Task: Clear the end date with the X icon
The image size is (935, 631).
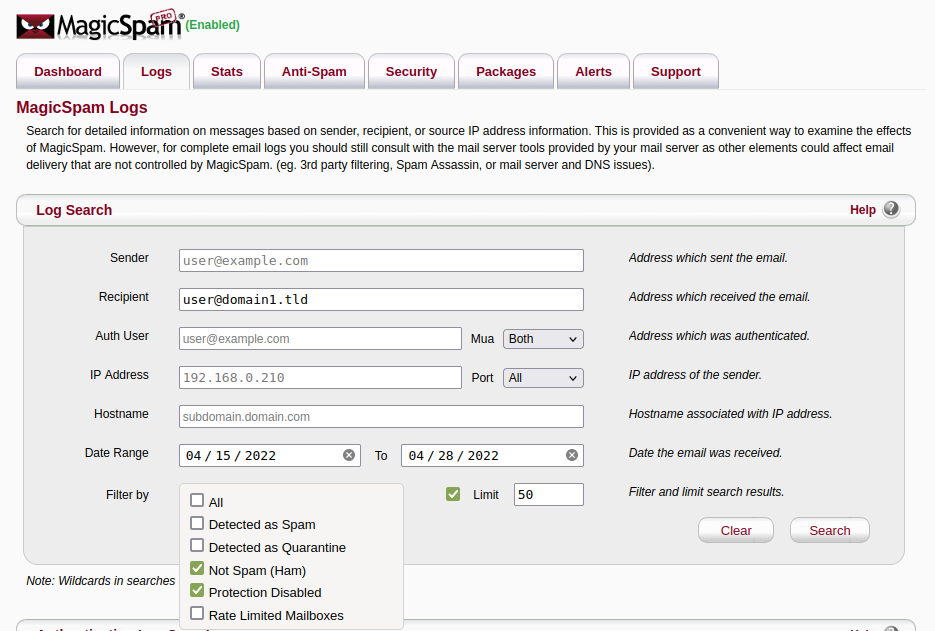Action: (x=572, y=455)
